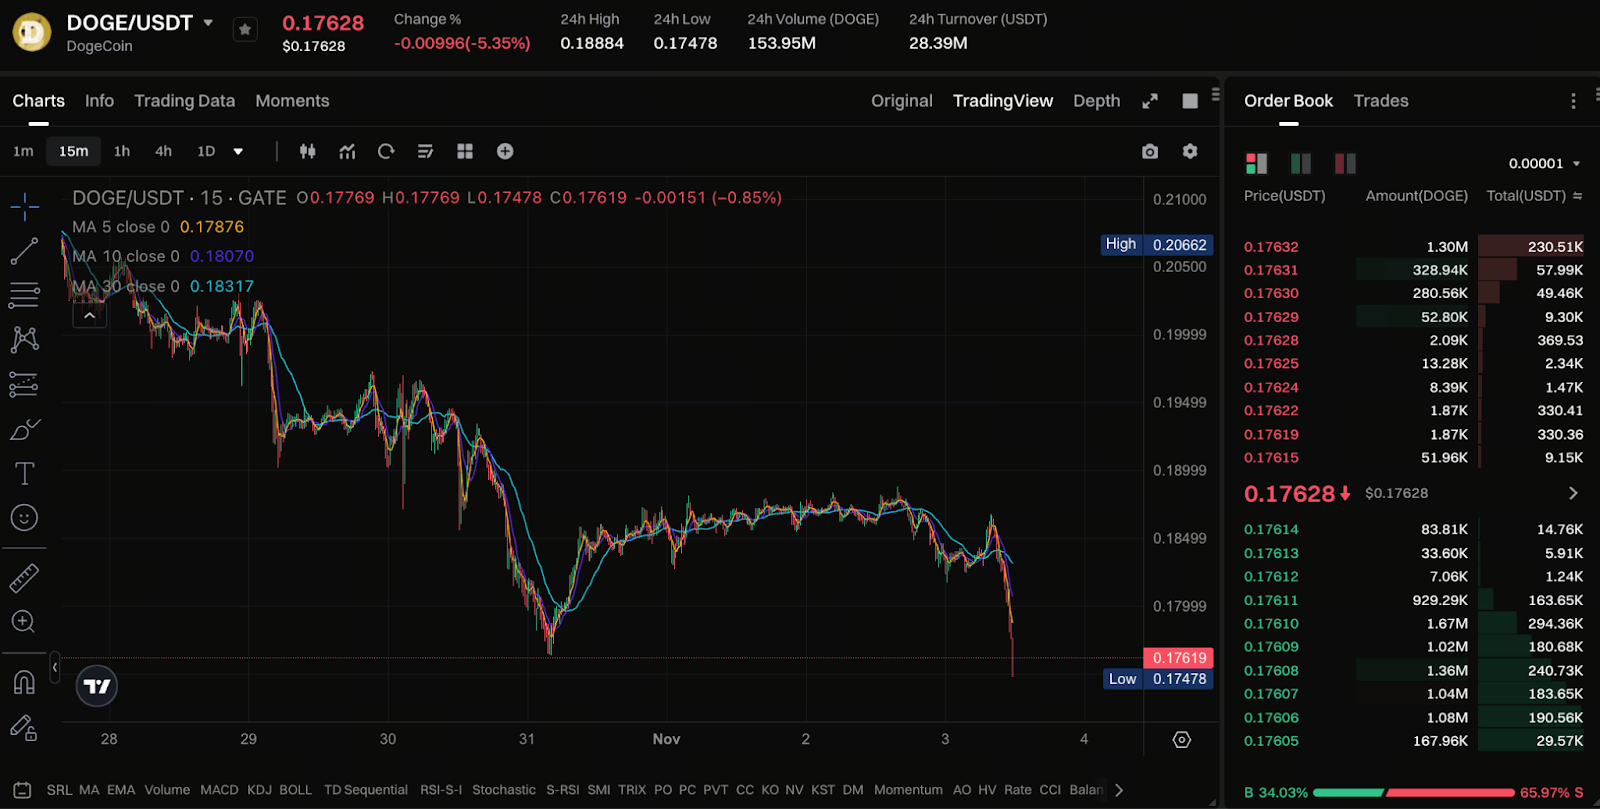Expand the DOGE/USDT pair selector dropdown
Viewport: 1600px width, 809px height.
click(x=208, y=22)
